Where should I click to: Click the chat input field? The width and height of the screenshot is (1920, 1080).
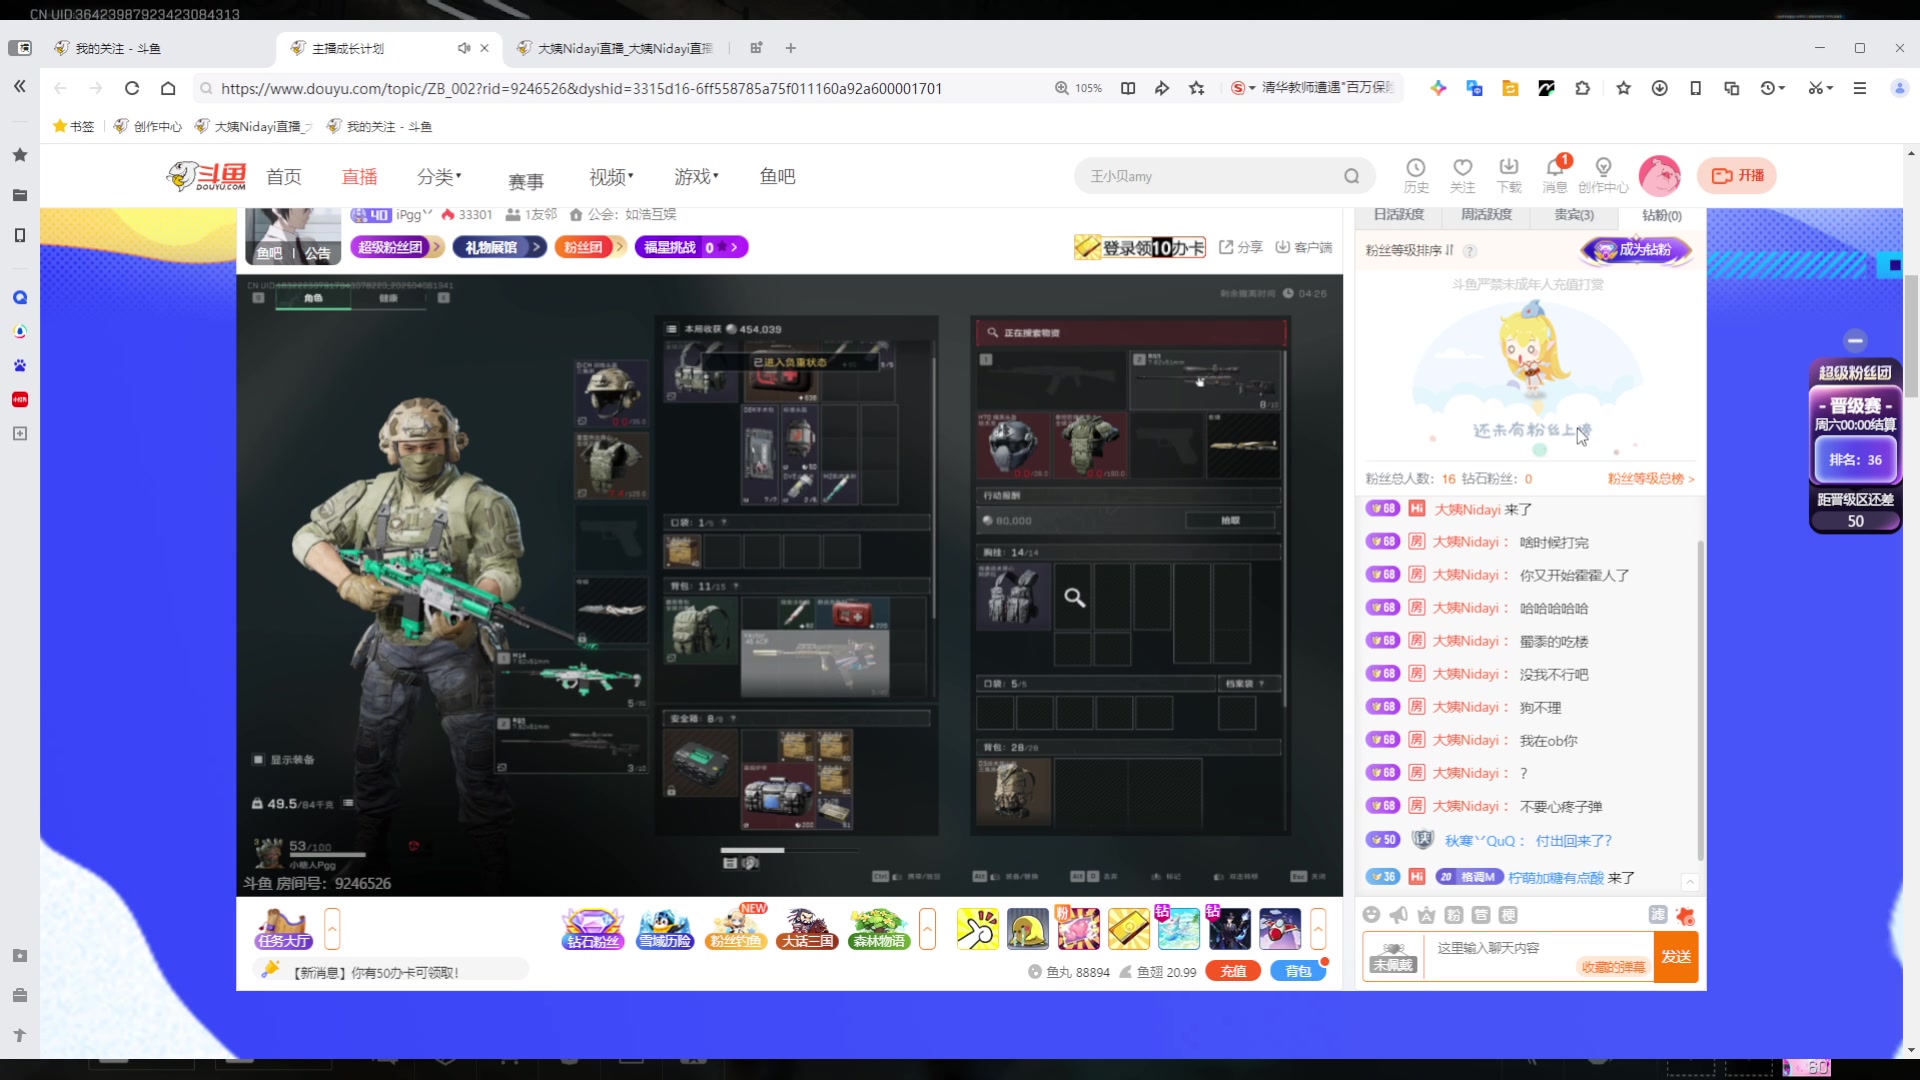[x=1540, y=957]
